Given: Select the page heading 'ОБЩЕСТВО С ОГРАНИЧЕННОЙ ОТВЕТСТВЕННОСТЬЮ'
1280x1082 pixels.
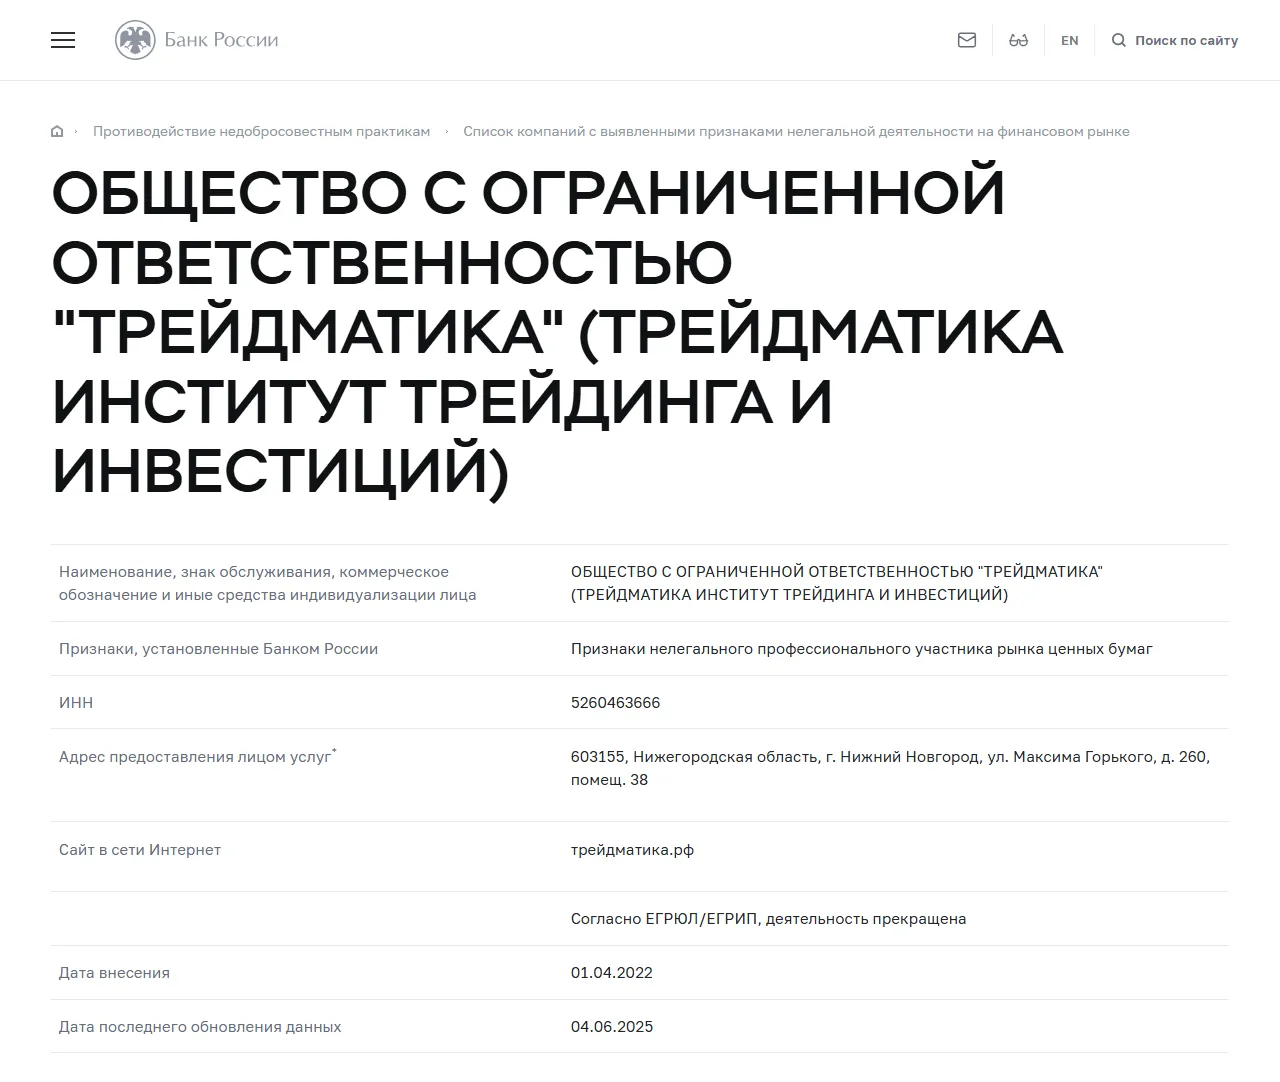Looking at the screenshot, I should (557, 332).
